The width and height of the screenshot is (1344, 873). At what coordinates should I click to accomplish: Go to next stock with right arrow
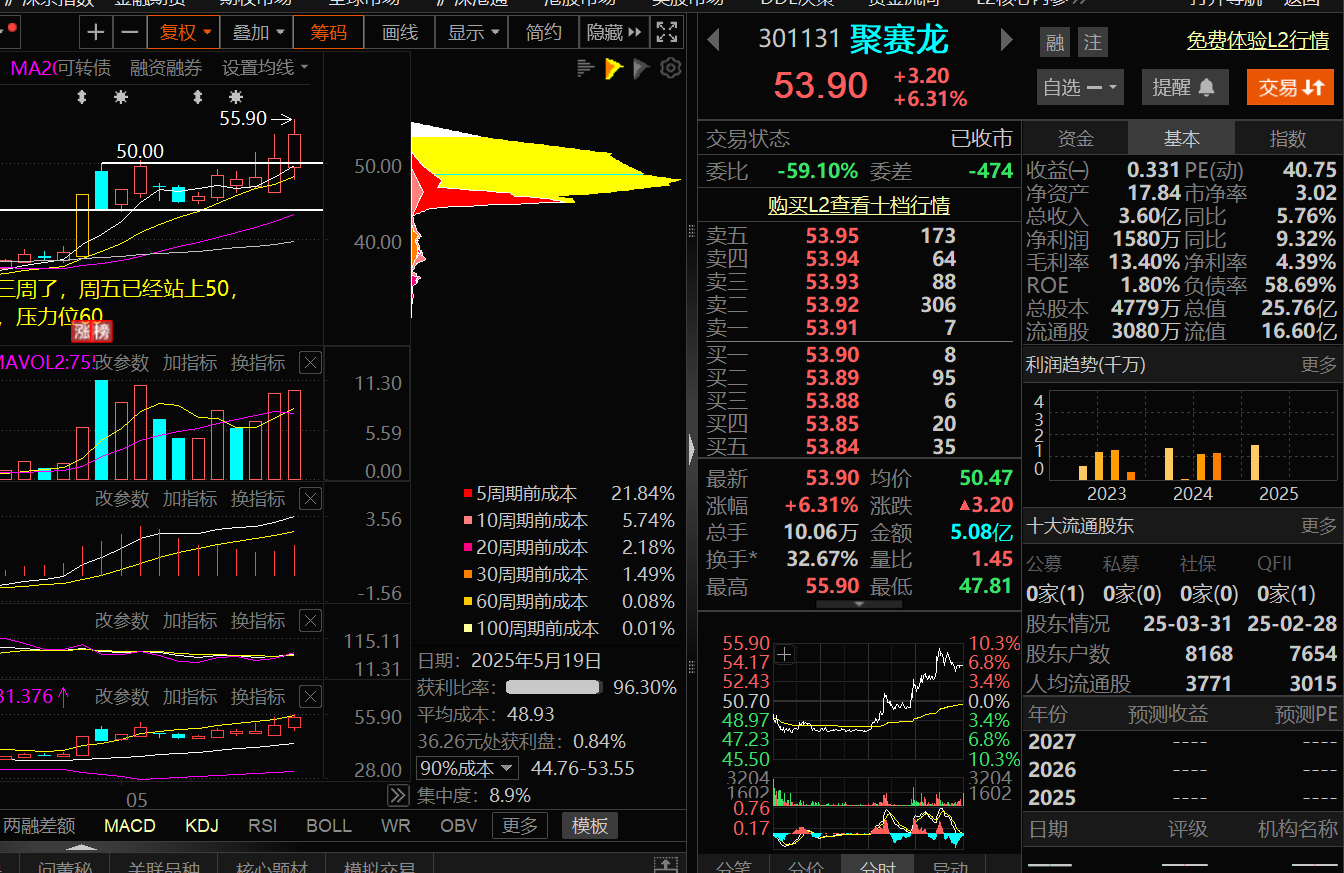coord(1007,41)
